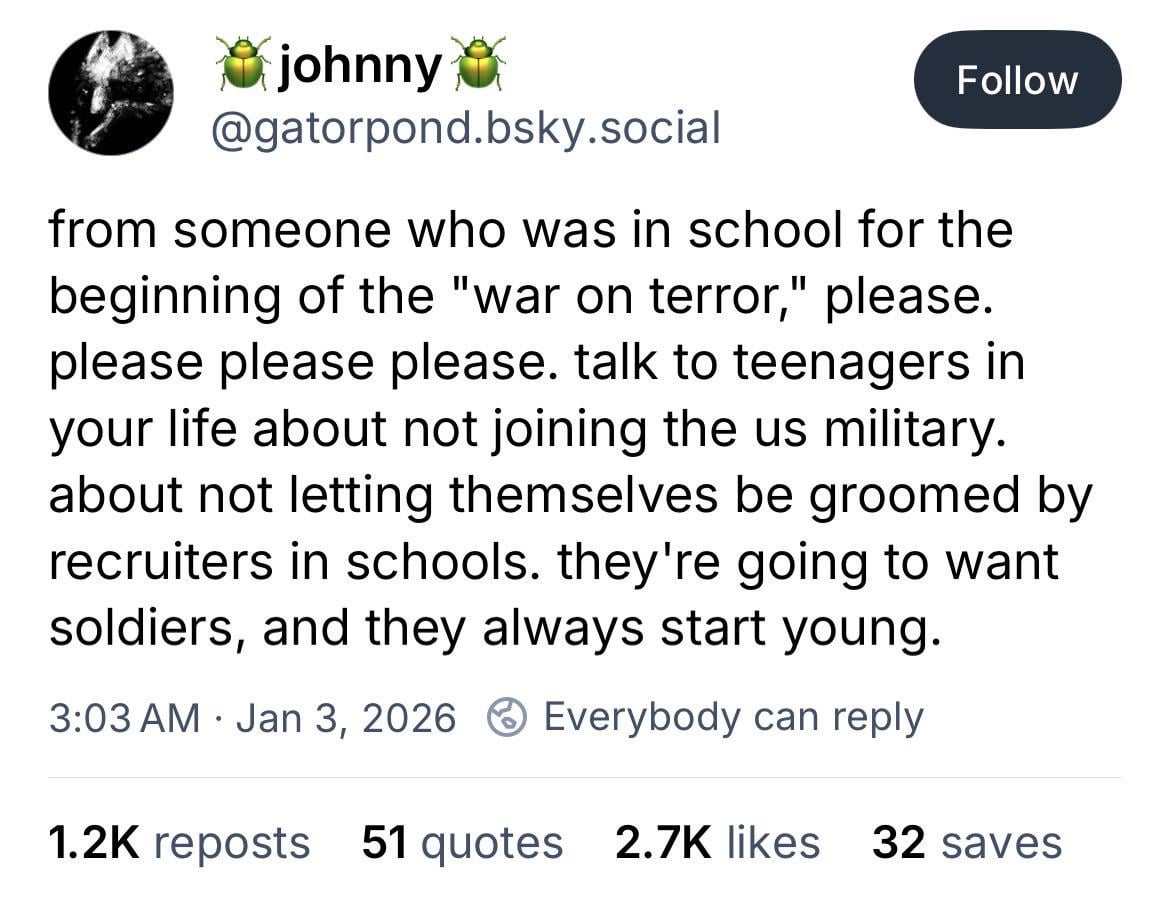Open johnny's profile avatar picture
Viewport: 1170px width, 900px height.
point(111,93)
